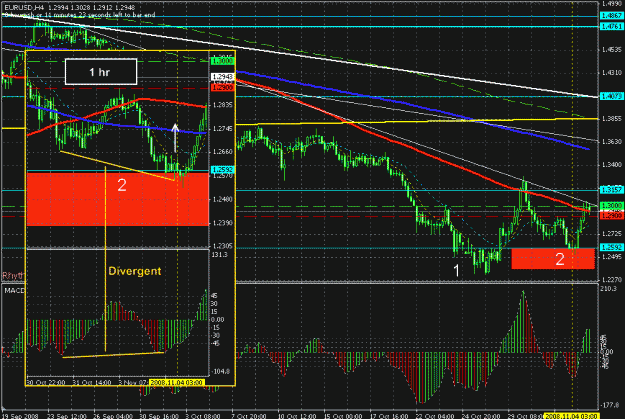Click the MACD indicator window label
The width and height of the screenshot is (625, 419).
(x=14, y=291)
